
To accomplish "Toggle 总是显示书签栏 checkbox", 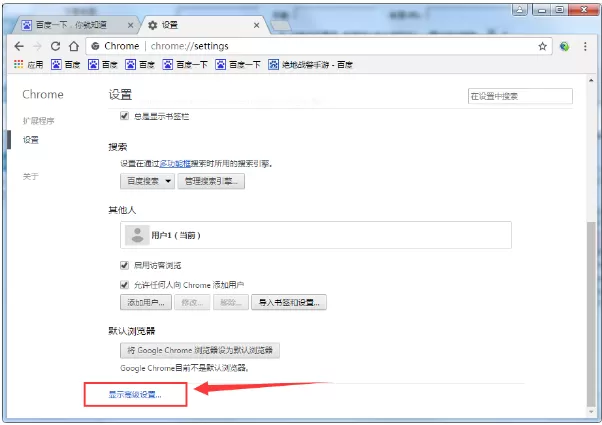I will pos(124,116).
